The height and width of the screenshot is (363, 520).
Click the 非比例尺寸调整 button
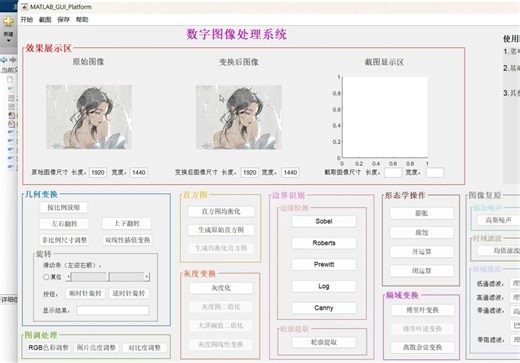64,240
